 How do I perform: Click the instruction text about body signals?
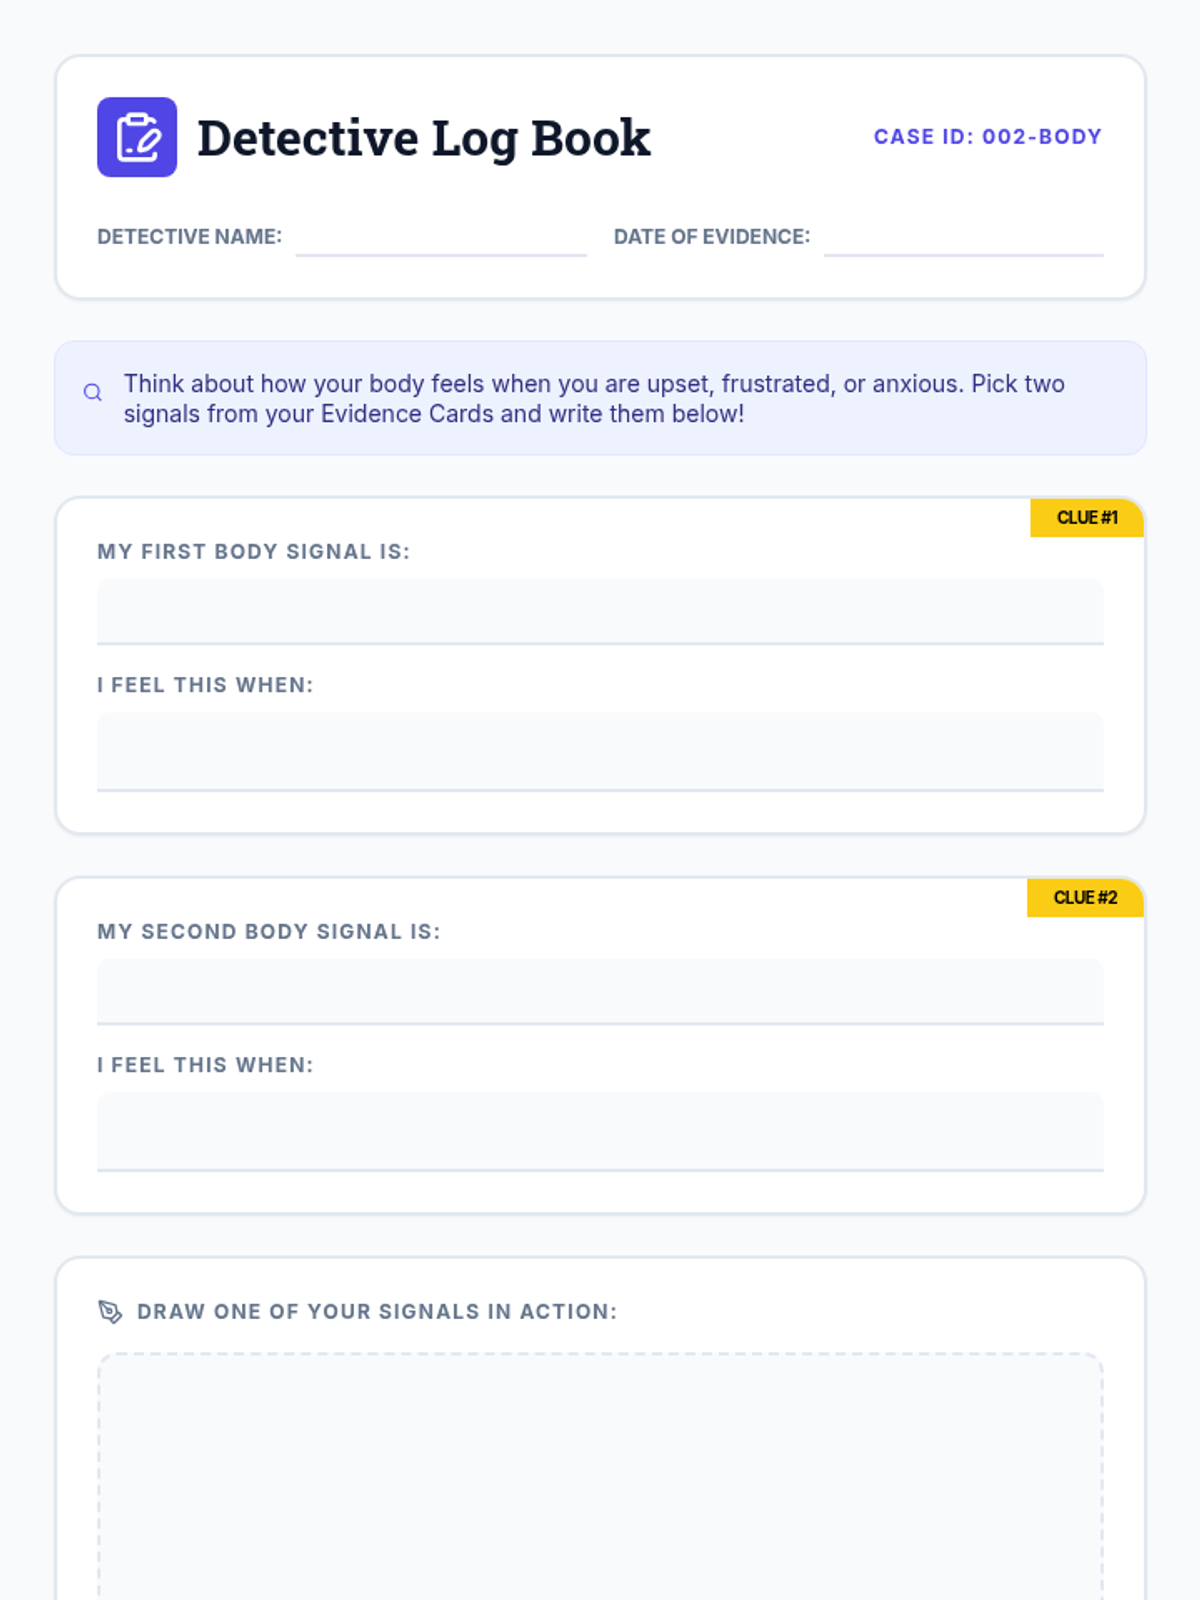[x=594, y=398]
